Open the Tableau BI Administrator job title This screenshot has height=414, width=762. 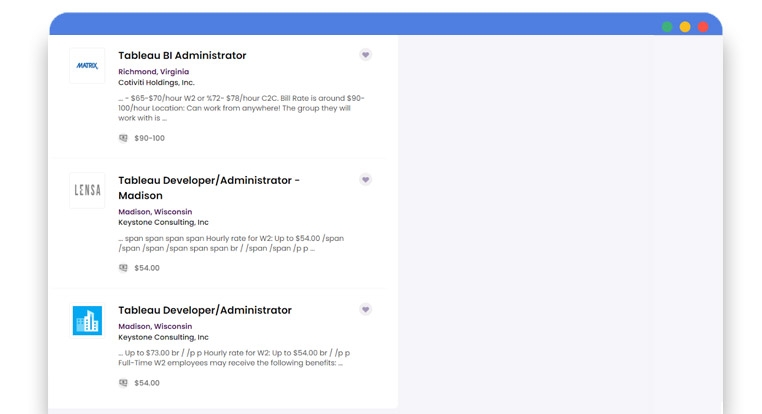click(182, 56)
